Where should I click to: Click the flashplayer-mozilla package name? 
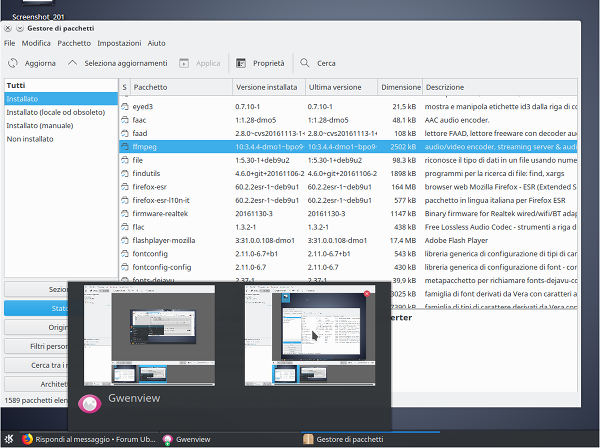164,240
